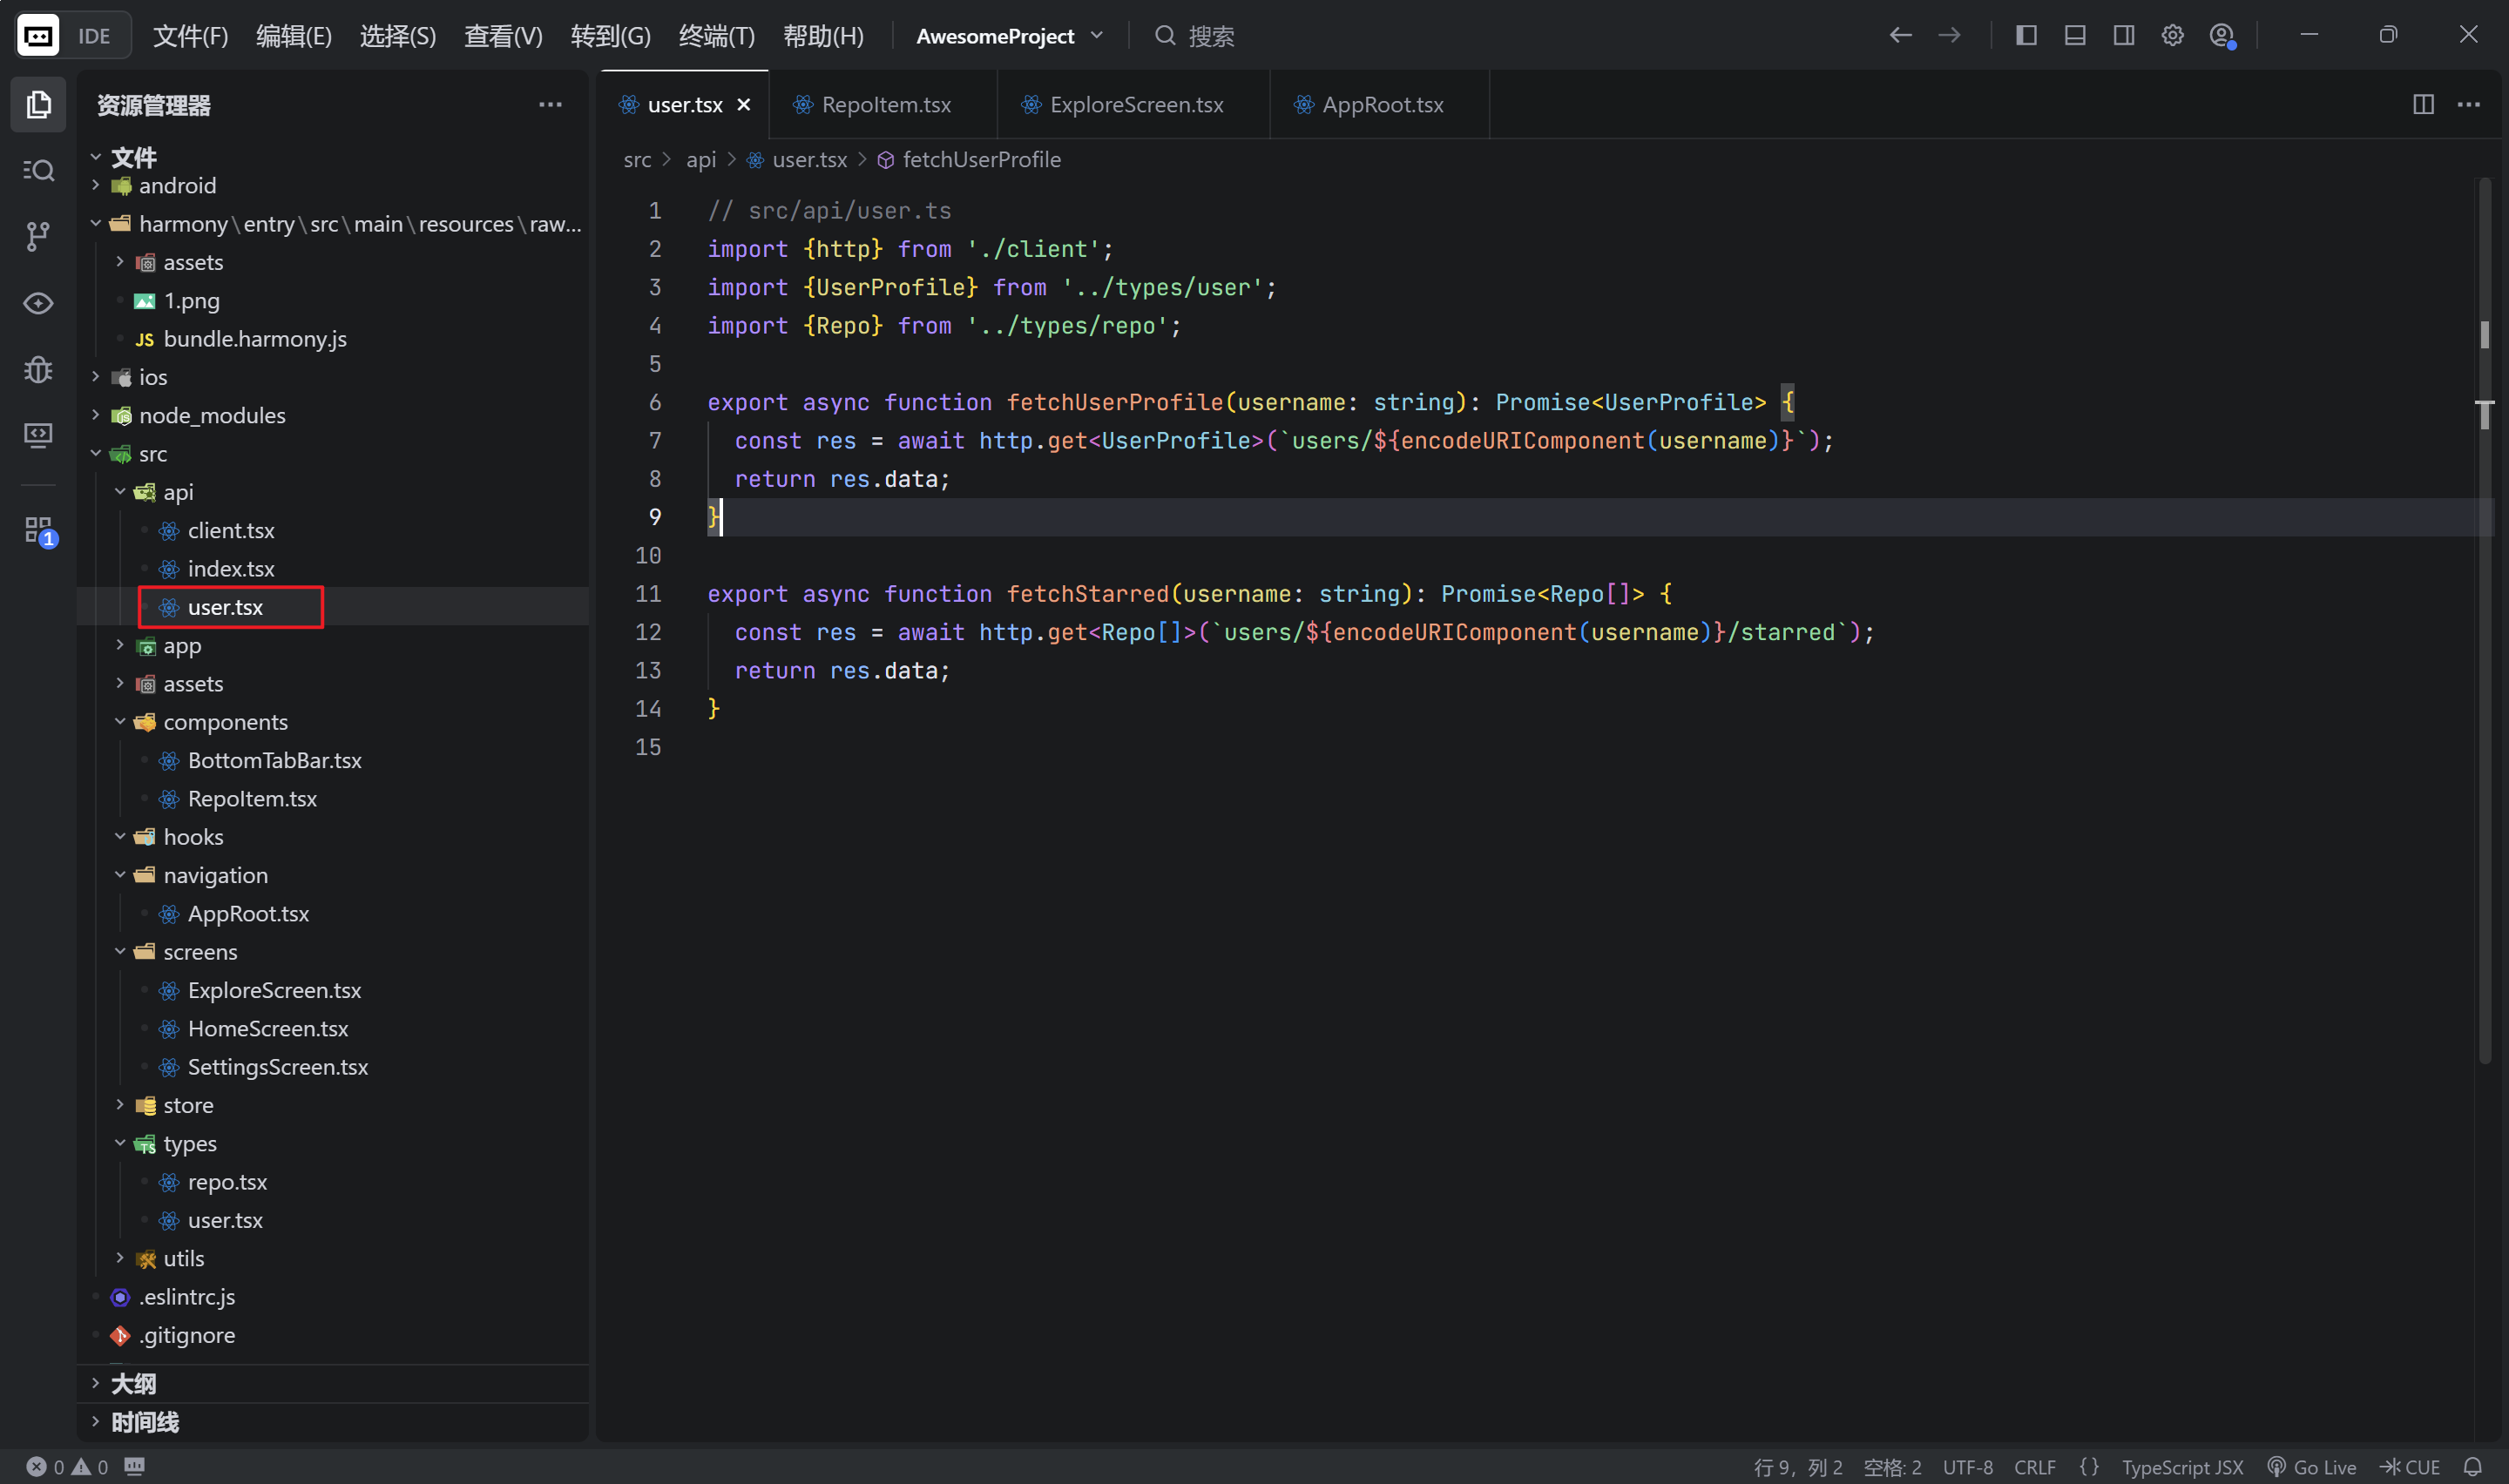The height and width of the screenshot is (1484, 2509).
Task: Switch to the ExploreScreen.tsx tab
Action: click(x=1135, y=104)
